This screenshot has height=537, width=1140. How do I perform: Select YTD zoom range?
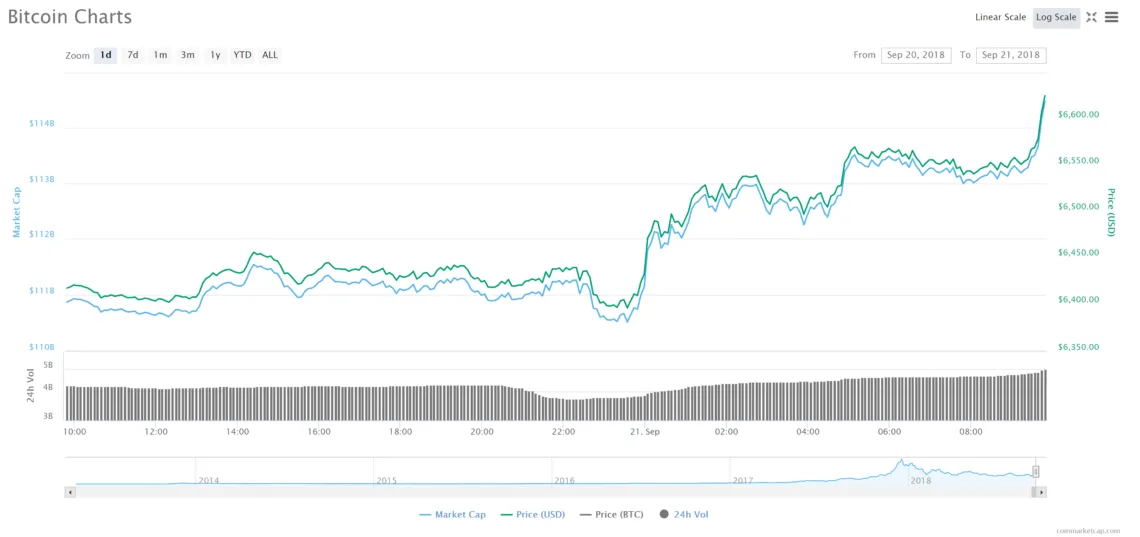[x=242, y=55]
